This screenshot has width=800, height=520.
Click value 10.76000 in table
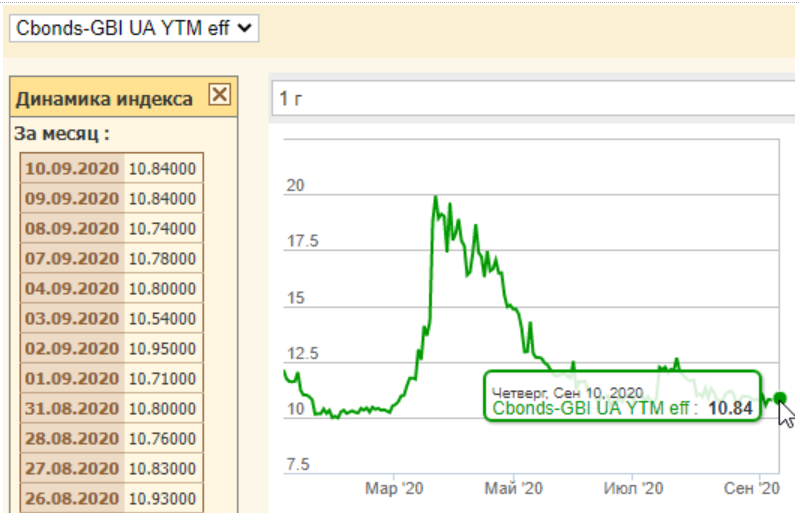[x=162, y=438]
